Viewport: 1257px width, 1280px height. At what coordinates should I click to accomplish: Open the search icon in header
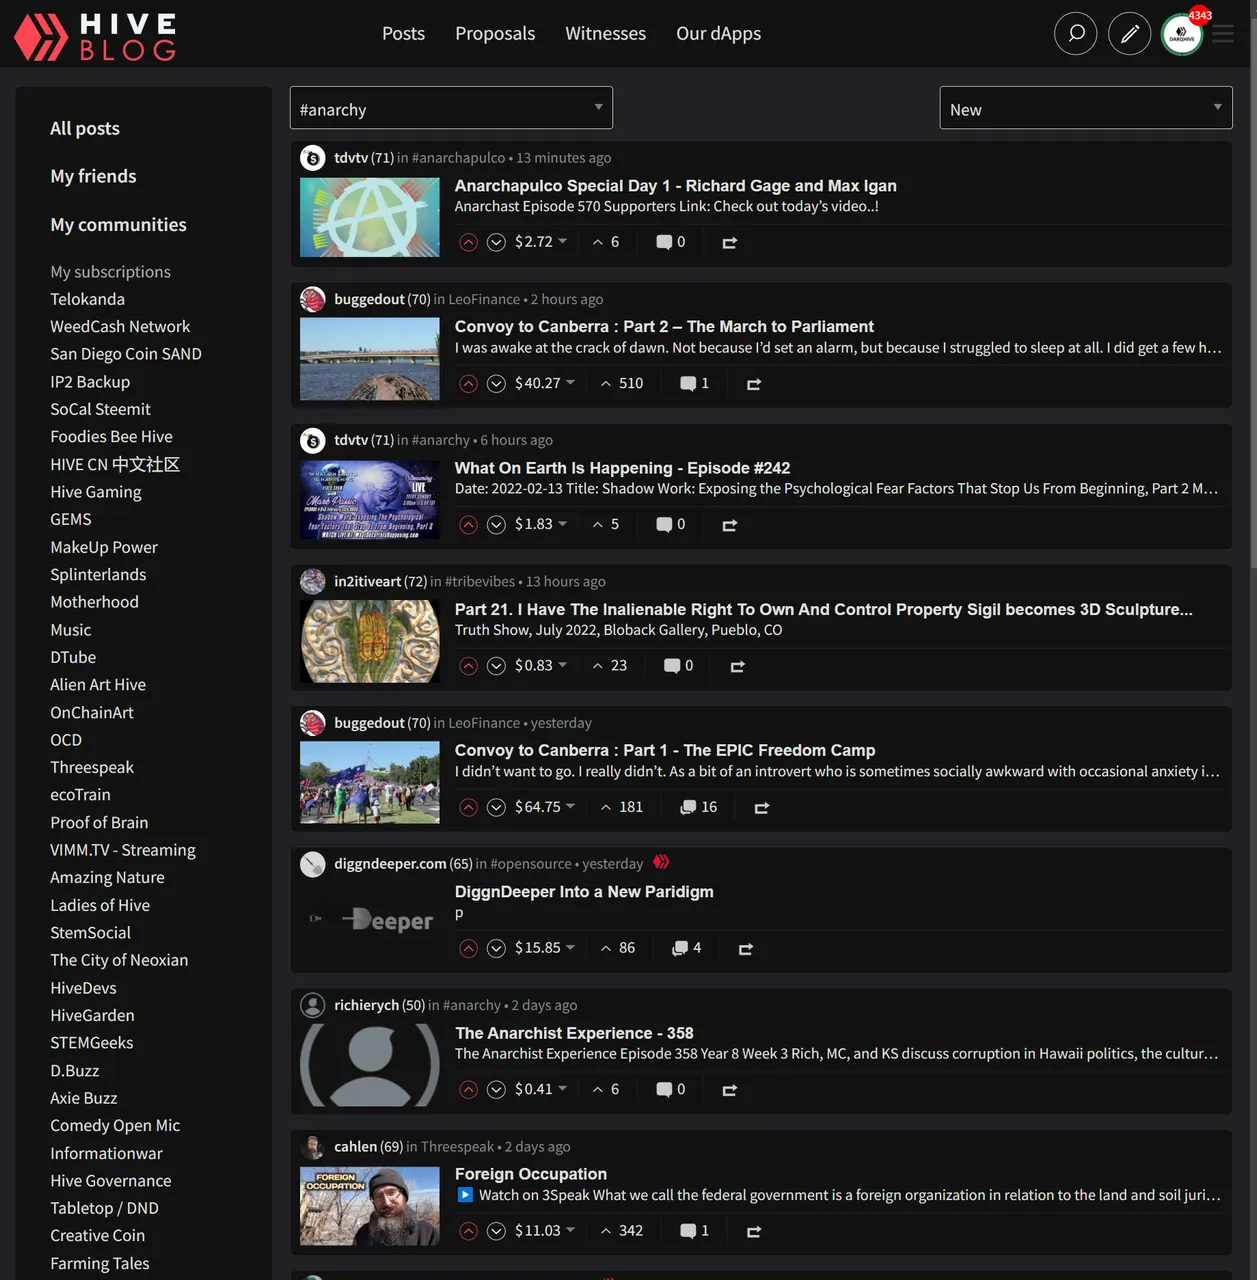1076,34
